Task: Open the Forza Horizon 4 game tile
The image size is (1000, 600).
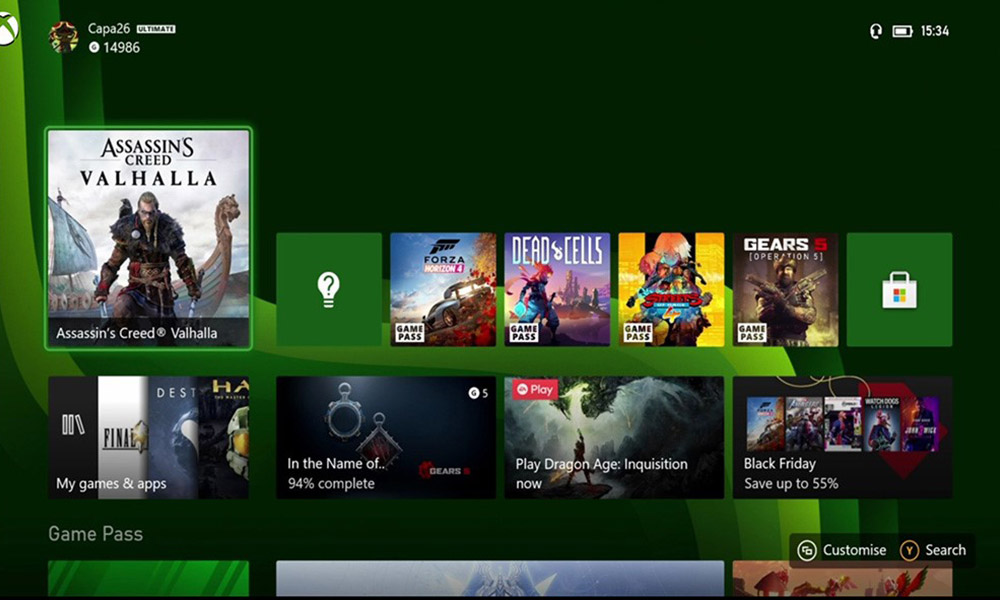Action: [x=443, y=289]
